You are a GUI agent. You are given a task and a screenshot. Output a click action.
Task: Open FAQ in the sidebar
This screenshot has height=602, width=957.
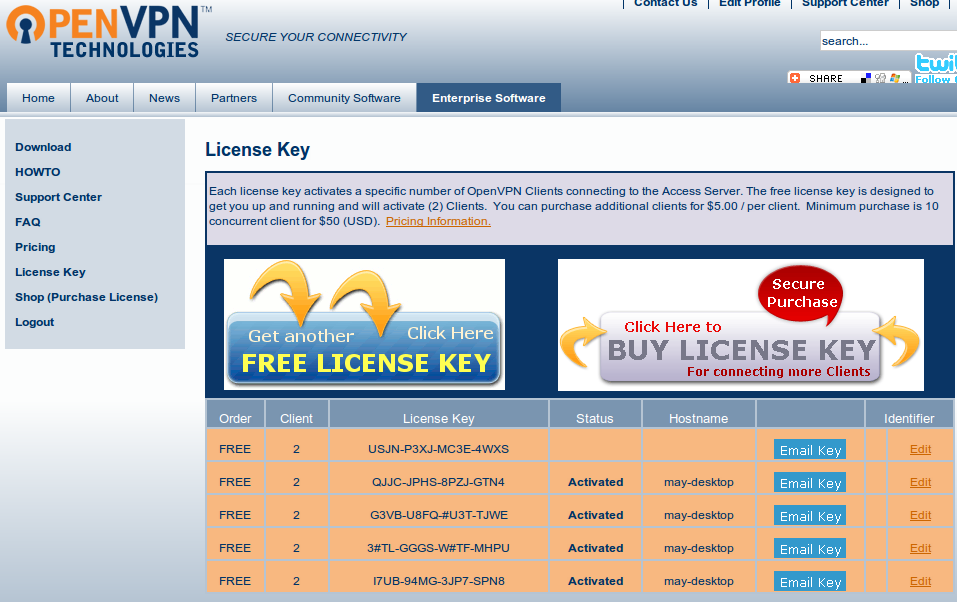[28, 222]
